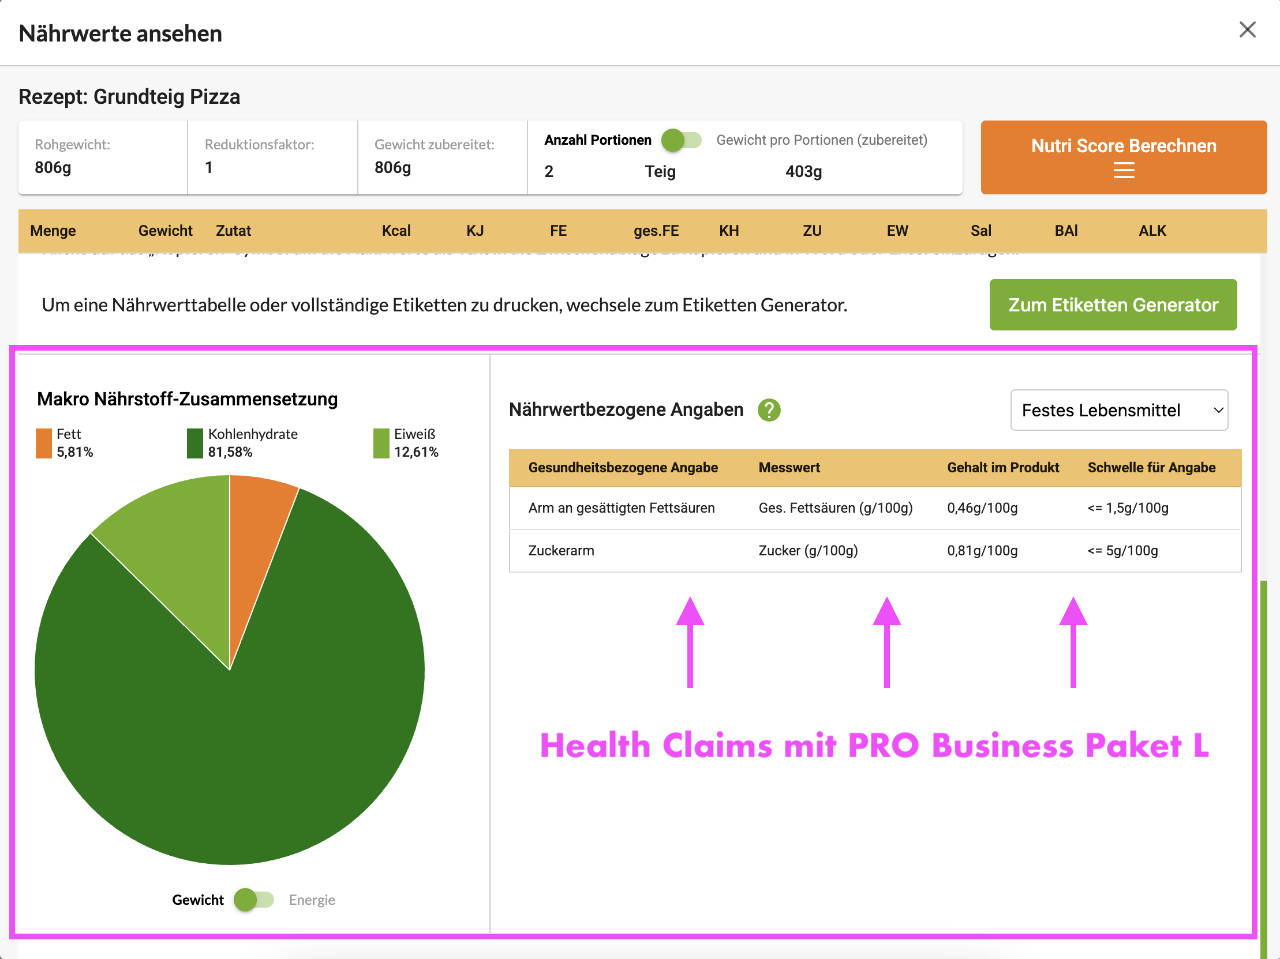
Task: Open the Zum Etiketten Generator
Action: tap(1113, 304)
